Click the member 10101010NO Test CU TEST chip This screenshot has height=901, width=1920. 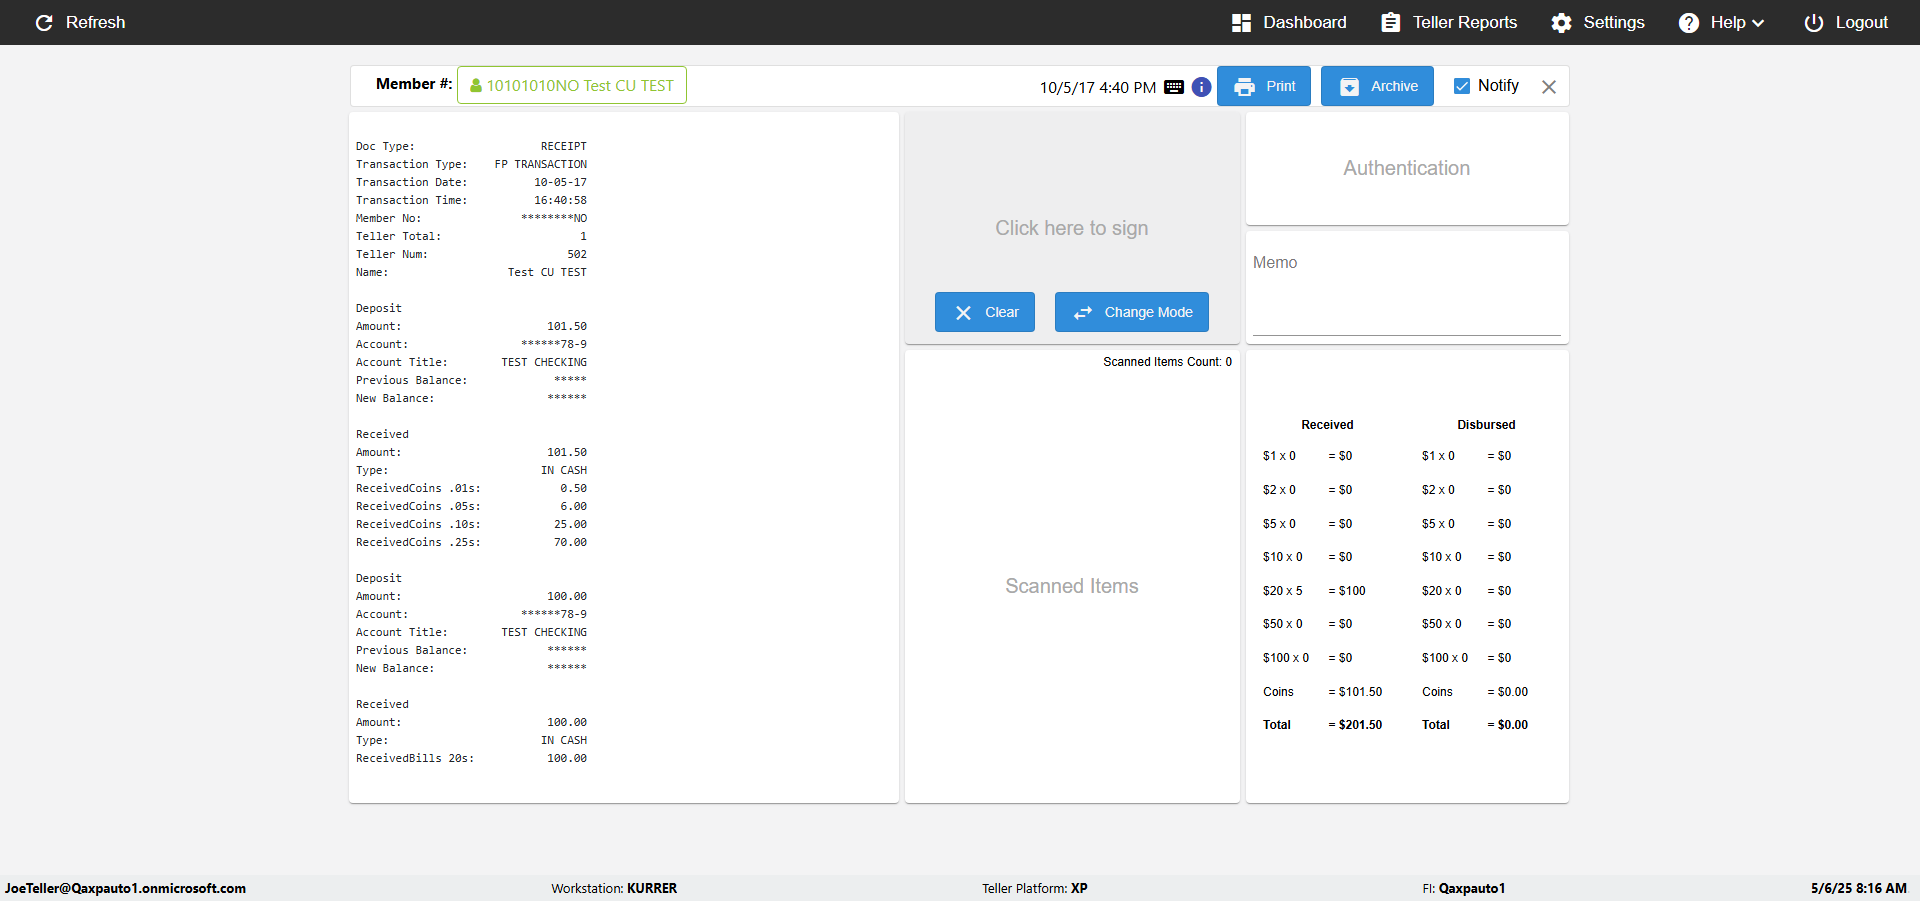point(572,85)
